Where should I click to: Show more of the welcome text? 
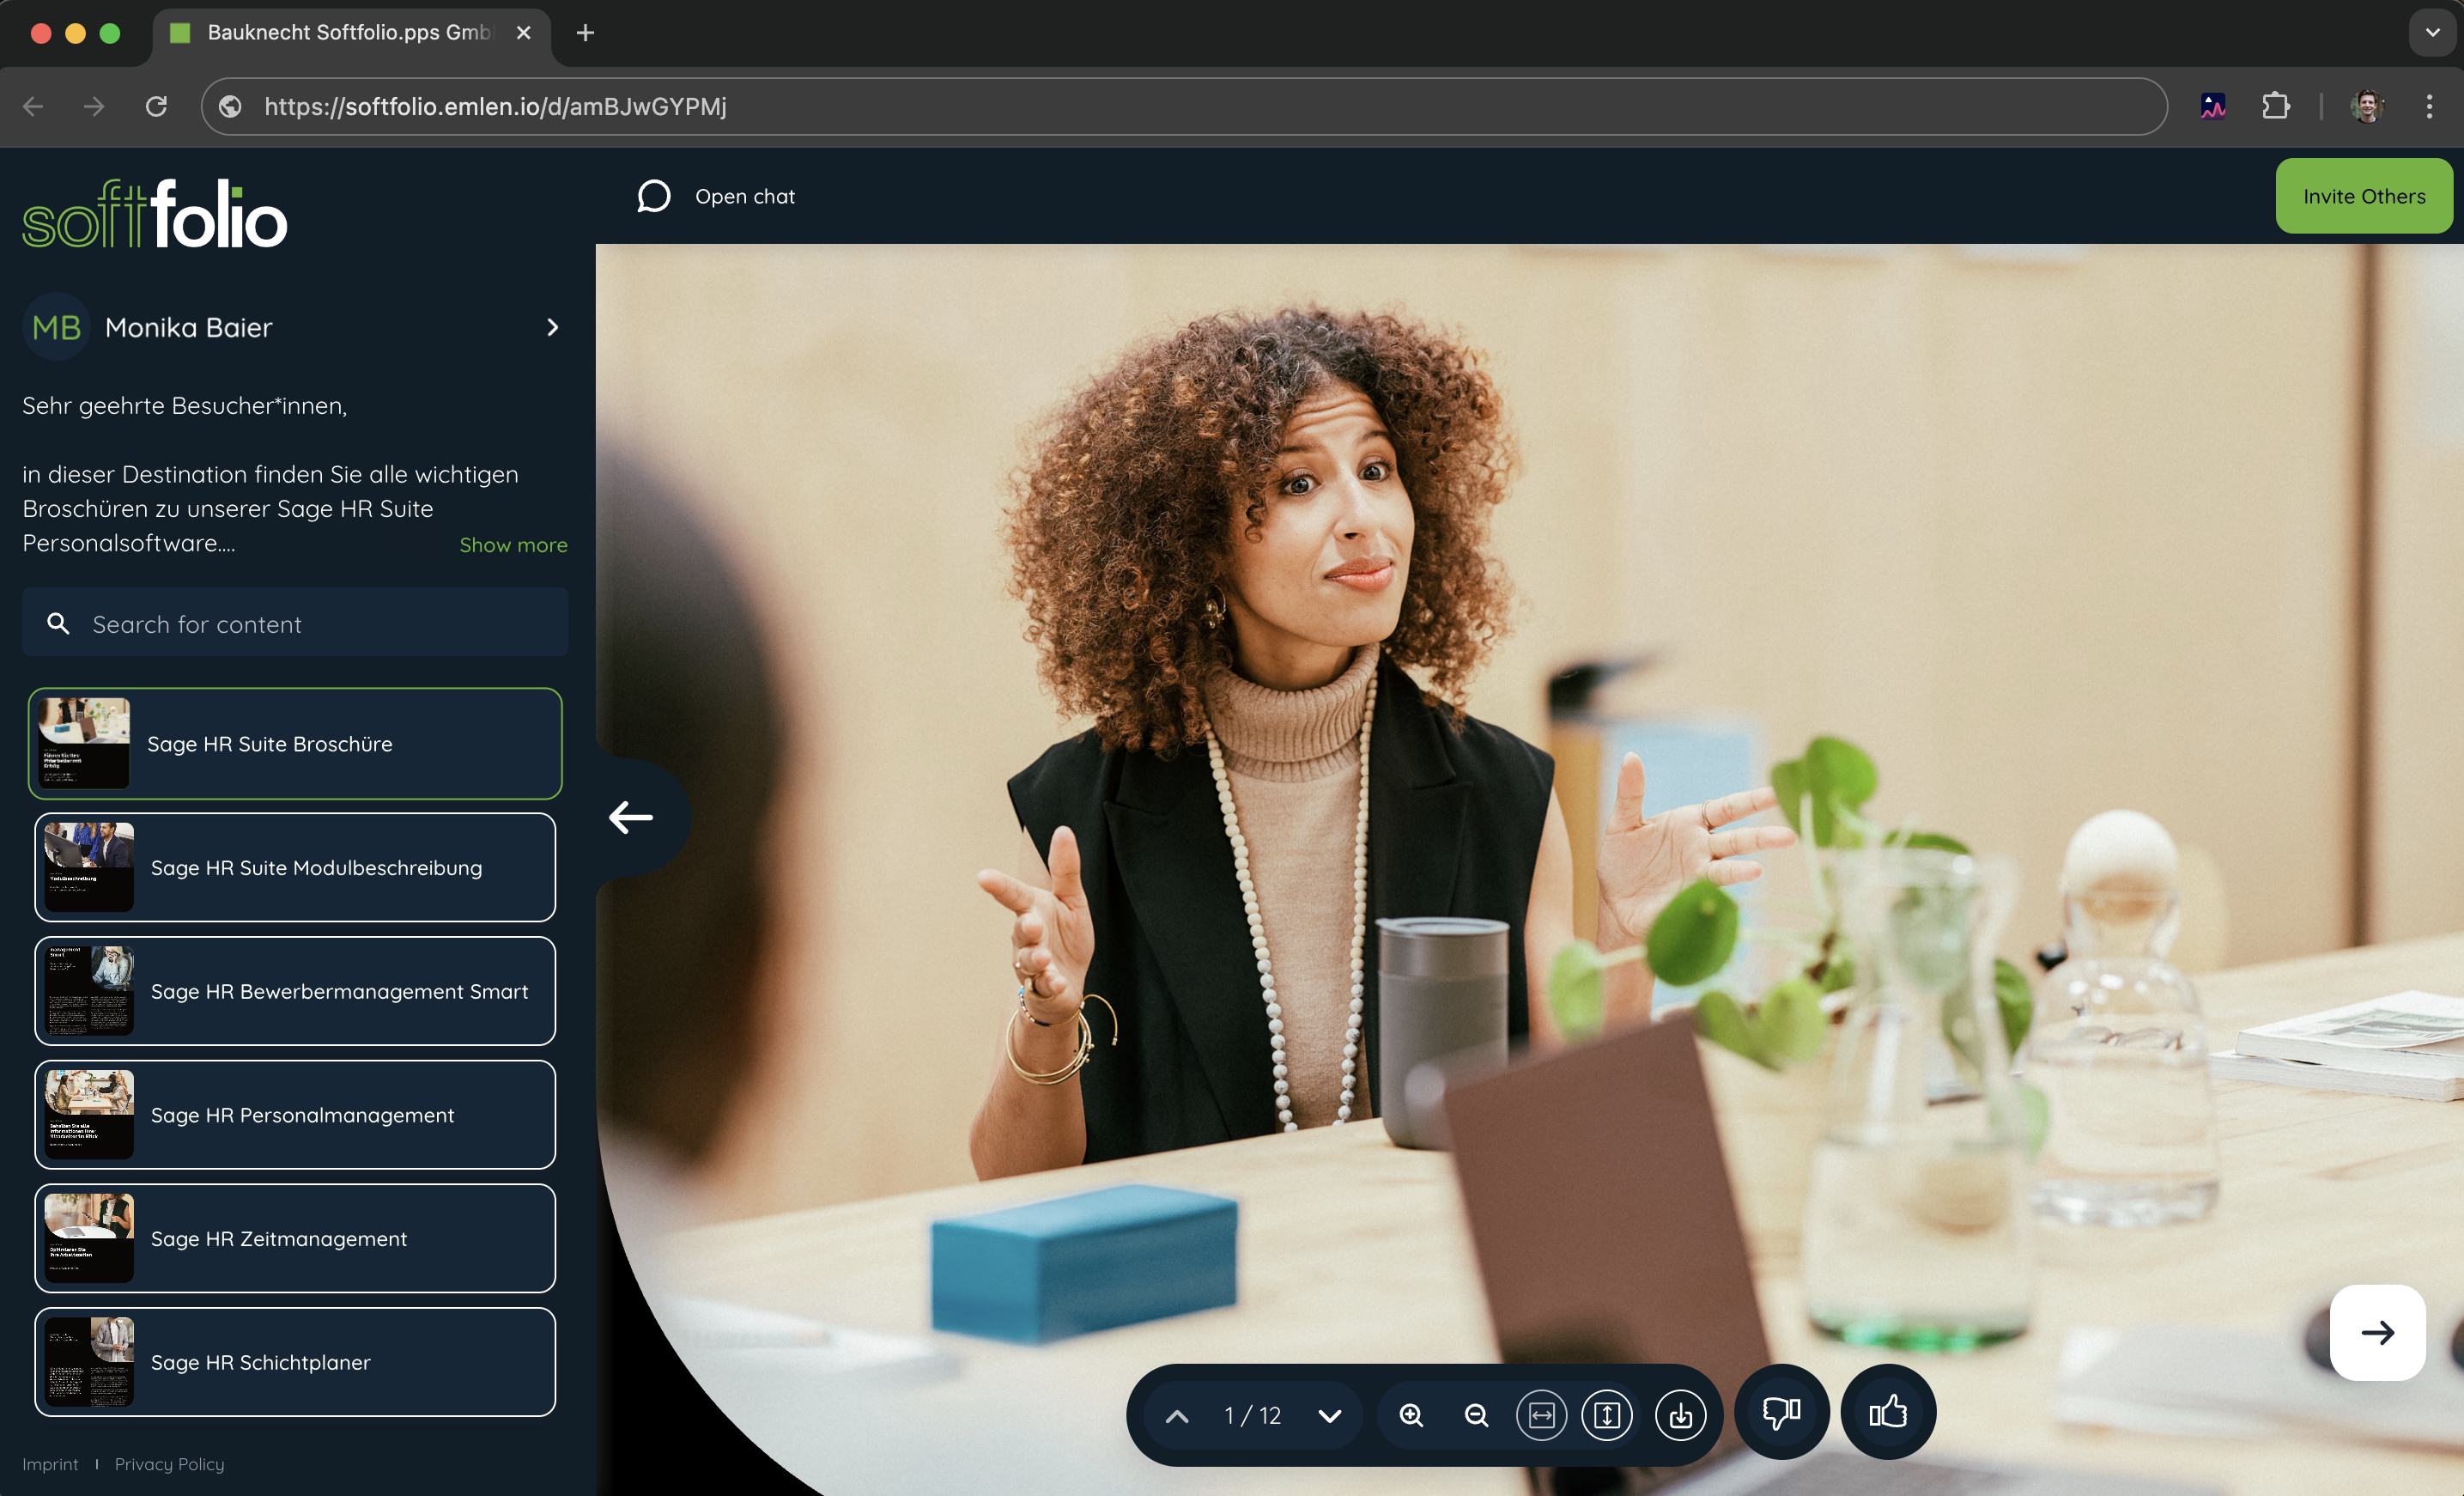513,545
